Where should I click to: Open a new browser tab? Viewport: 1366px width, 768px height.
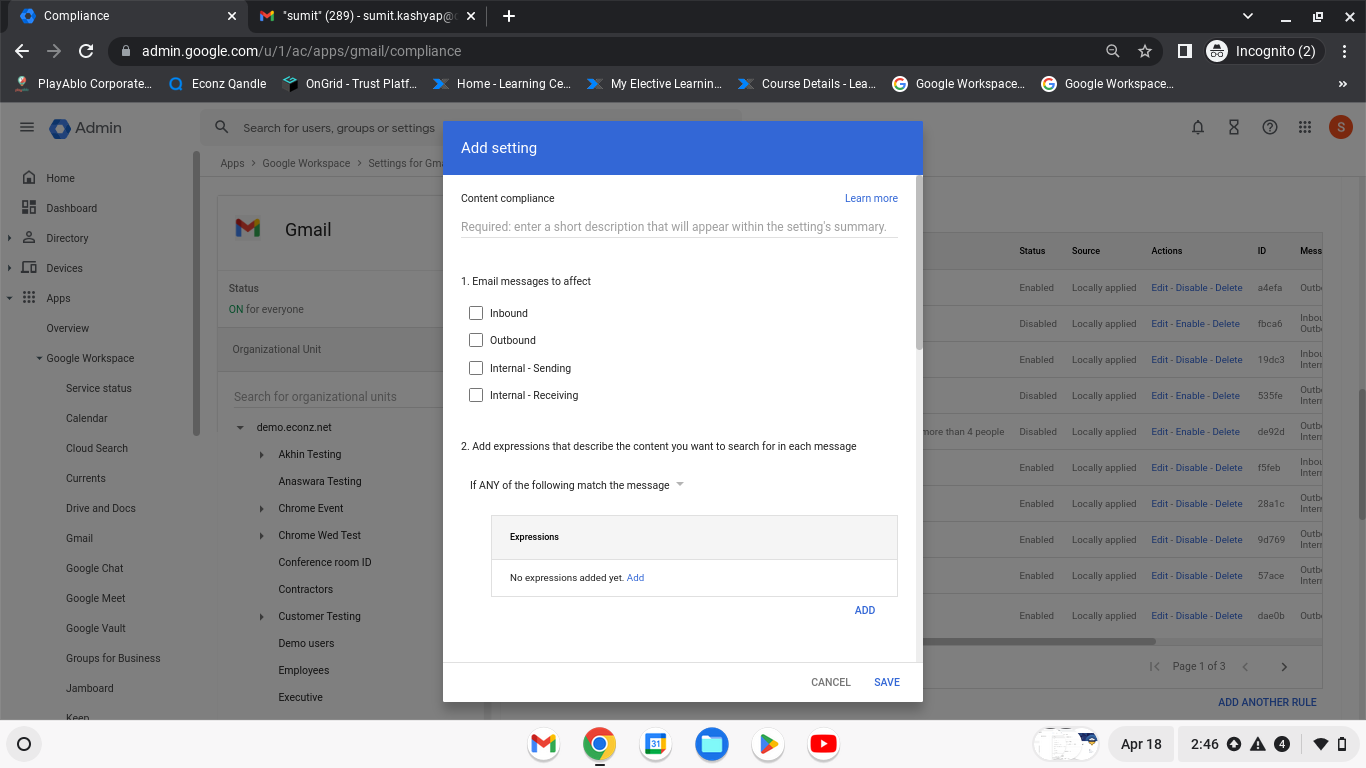tap(509, 16)
